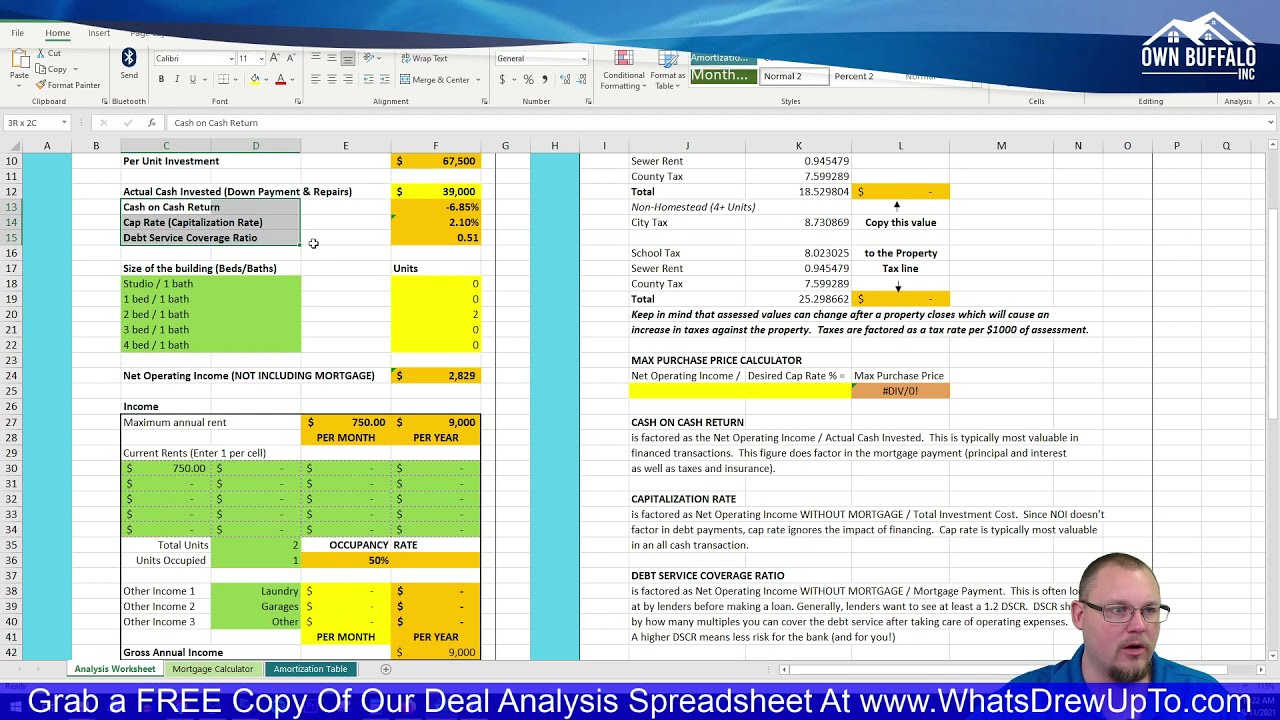The image size is (1280, 720).
Task: Open Merge & Center dropdown arrow
Action: pos(477,79)
